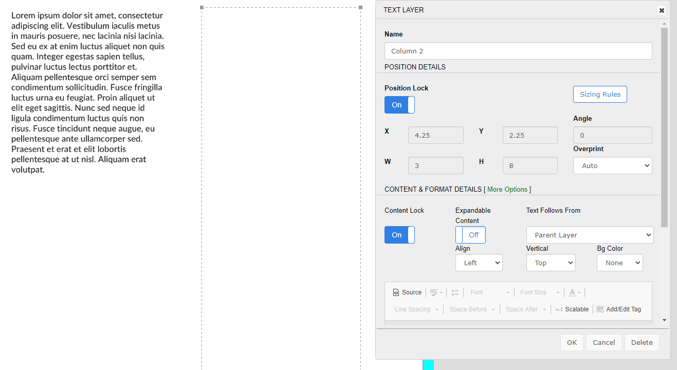Viewport: 677px width, 370px height.
Task: Click the dialog's vertical scrollbar thumb
Action: (664, 127)
